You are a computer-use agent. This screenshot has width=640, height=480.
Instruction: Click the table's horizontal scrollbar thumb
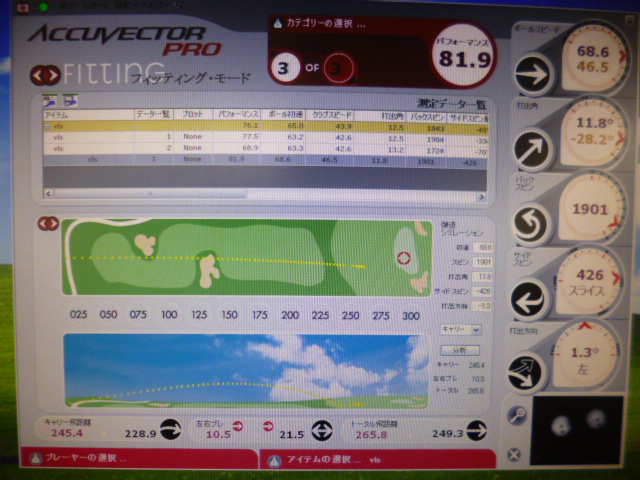[x=150, y=193]
